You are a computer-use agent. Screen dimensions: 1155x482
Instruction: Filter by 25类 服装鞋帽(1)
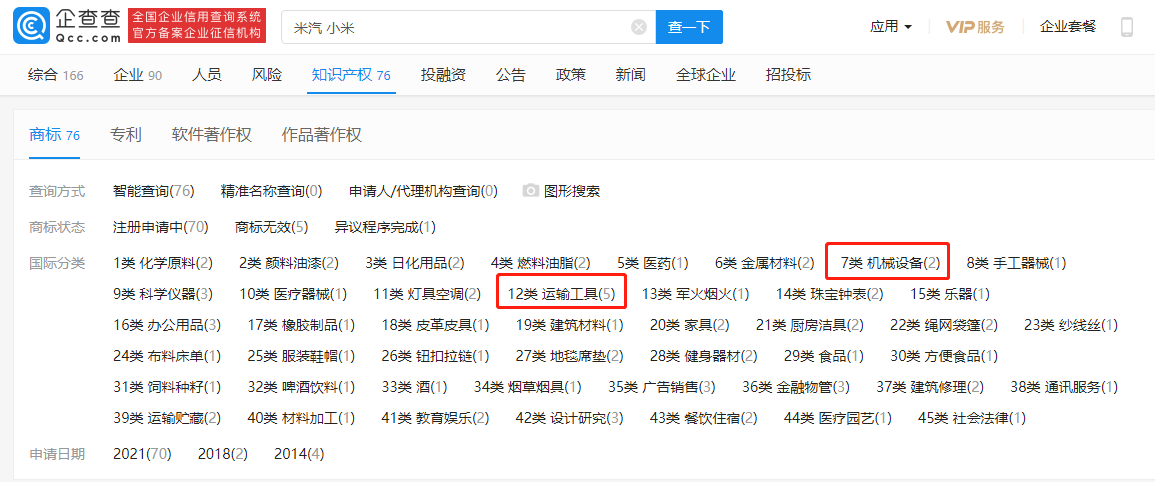(x=301, y=357)
